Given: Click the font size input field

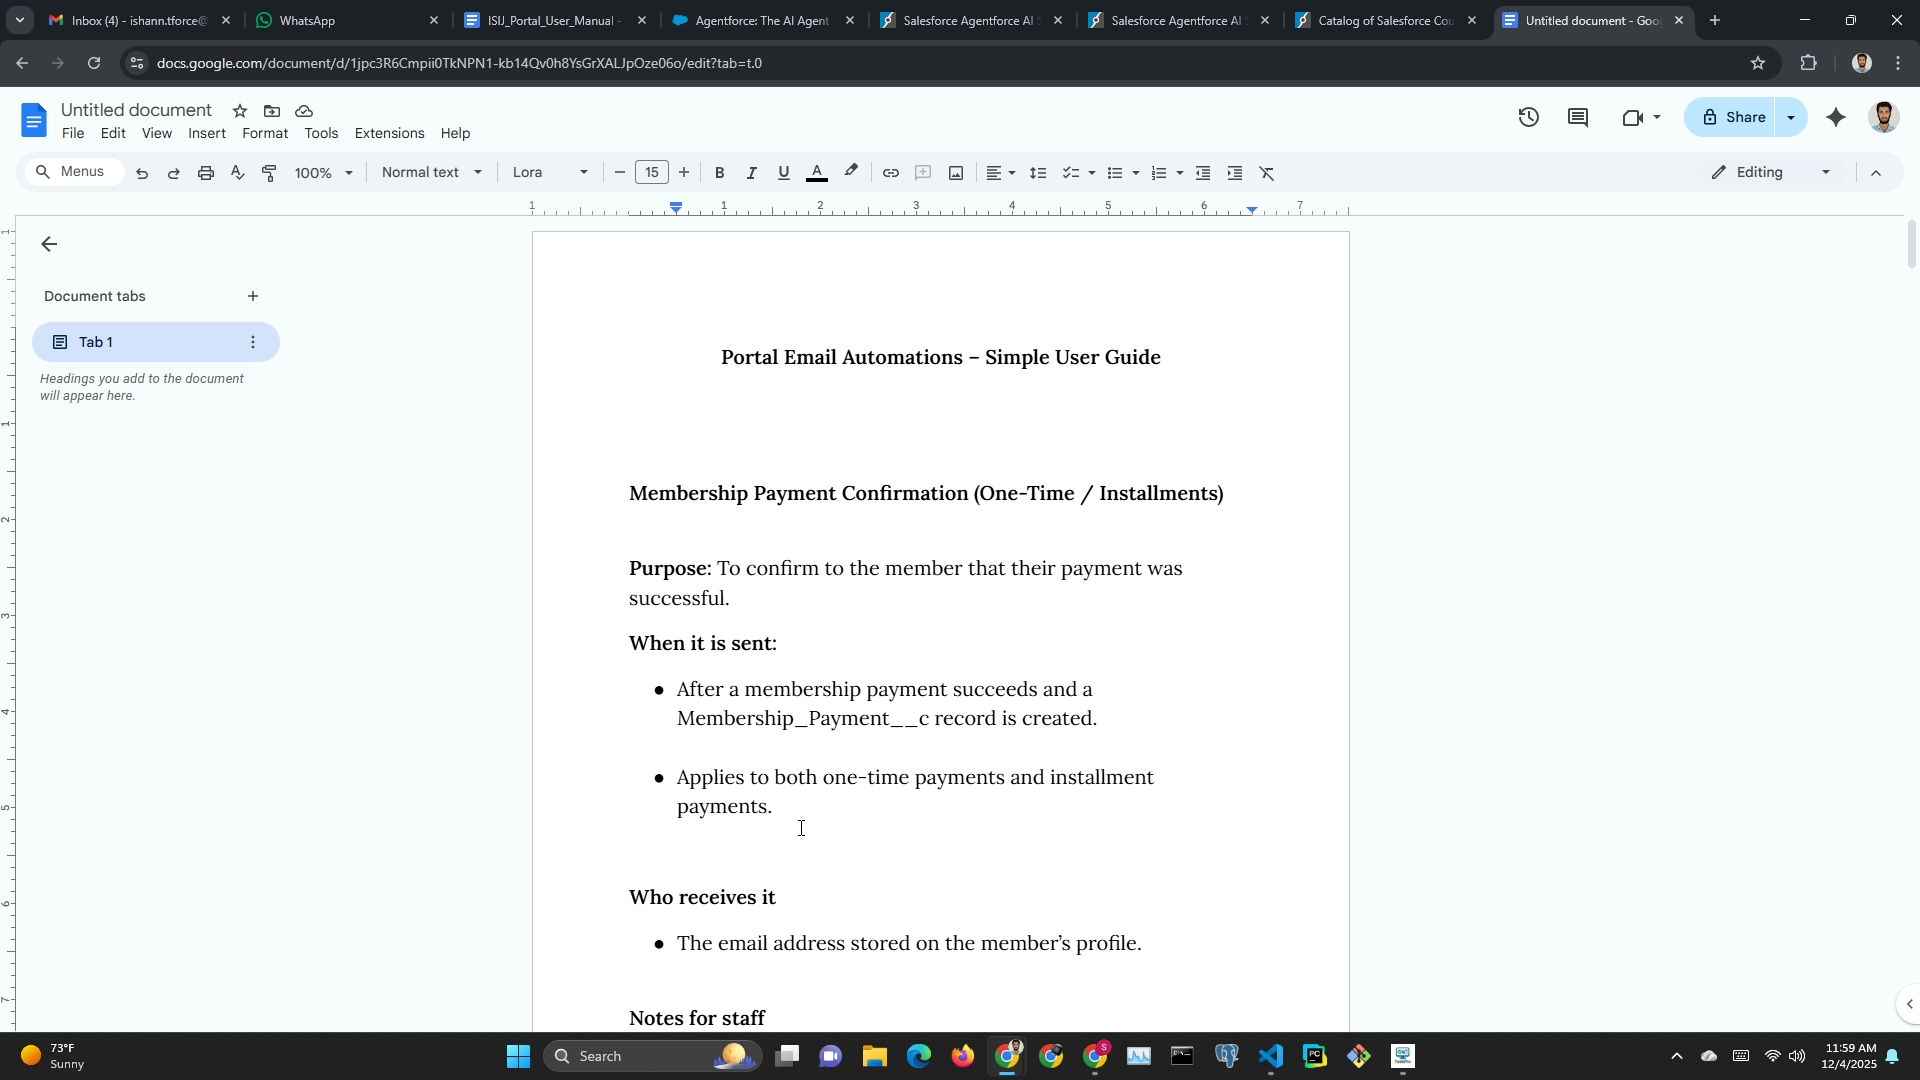Looking at the screenshot, I should tap(652, 173).
